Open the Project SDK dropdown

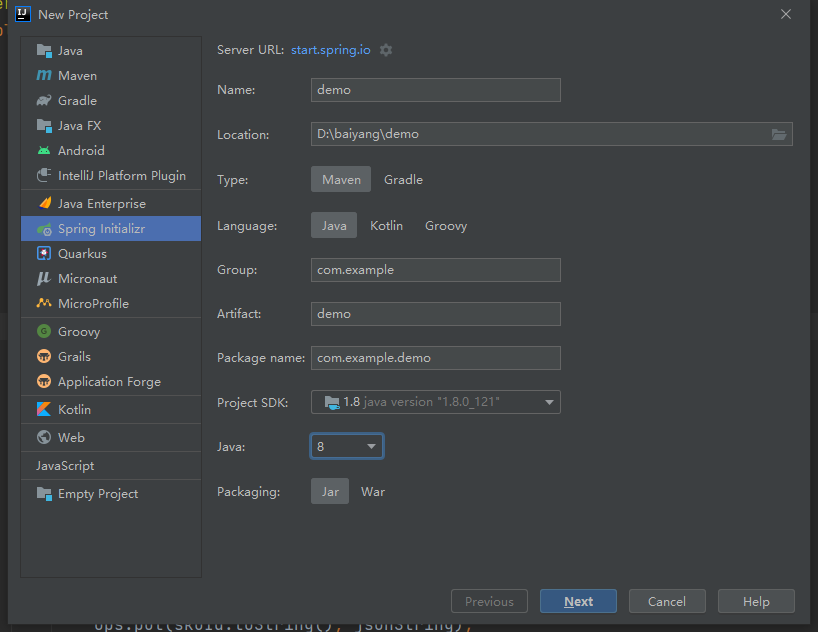pos(436,402)
